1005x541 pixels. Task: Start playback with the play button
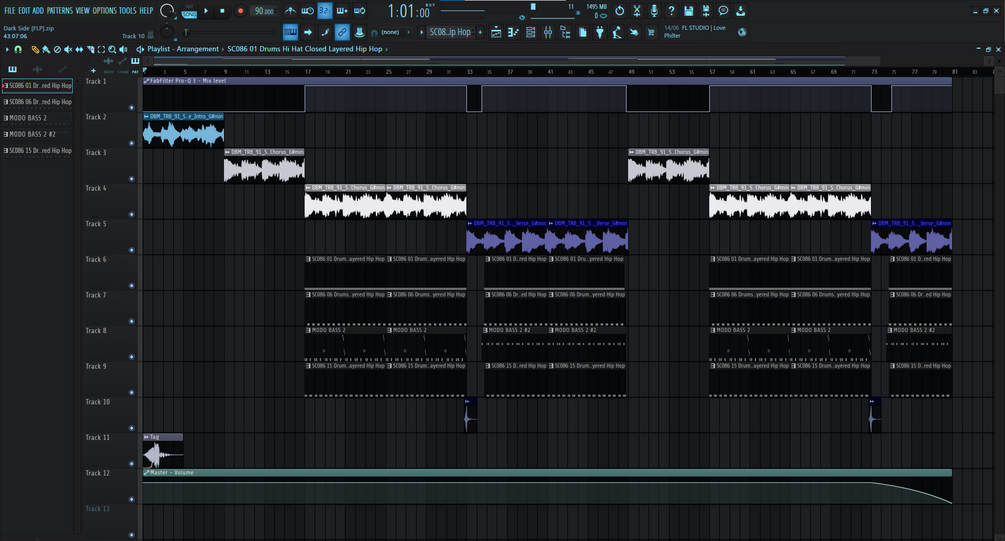coord(206,11)
